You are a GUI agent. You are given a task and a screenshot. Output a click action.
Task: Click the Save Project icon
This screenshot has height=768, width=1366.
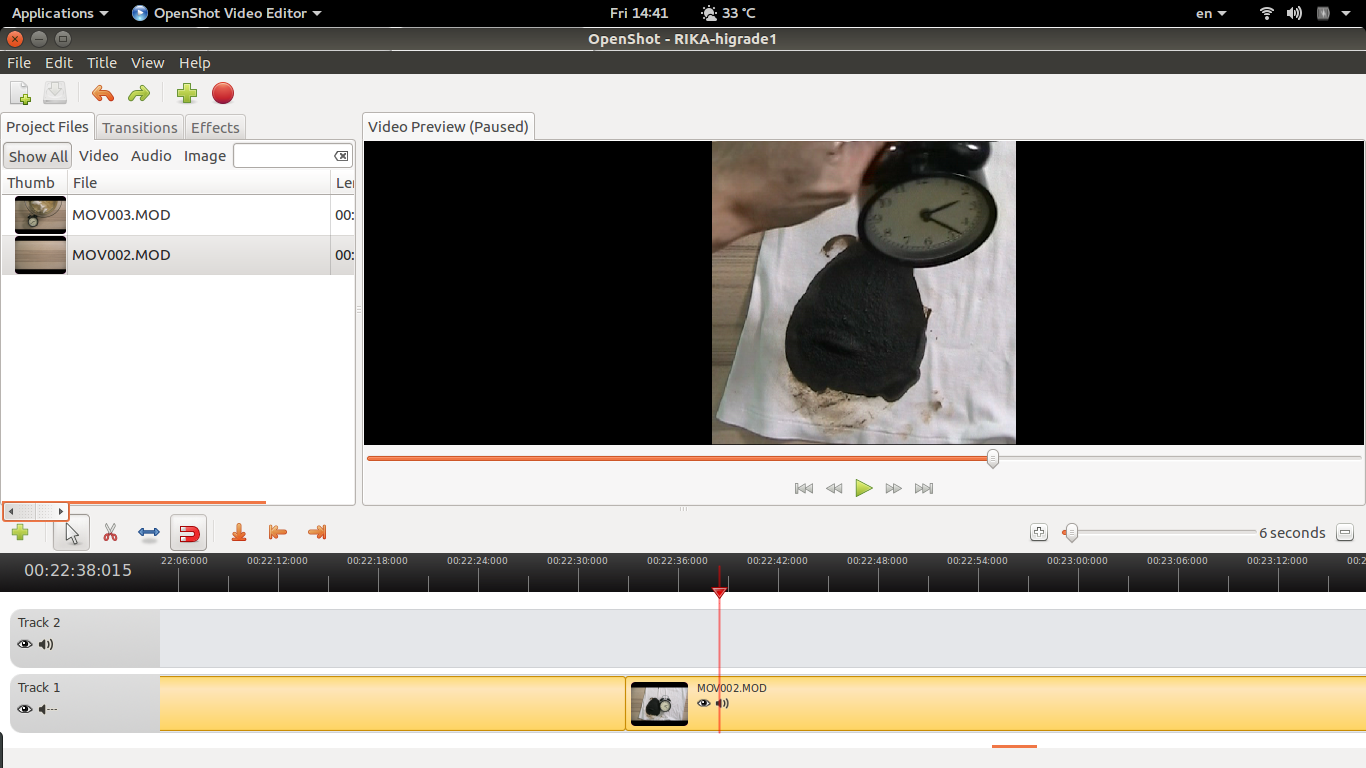click(x=55, y=94)
